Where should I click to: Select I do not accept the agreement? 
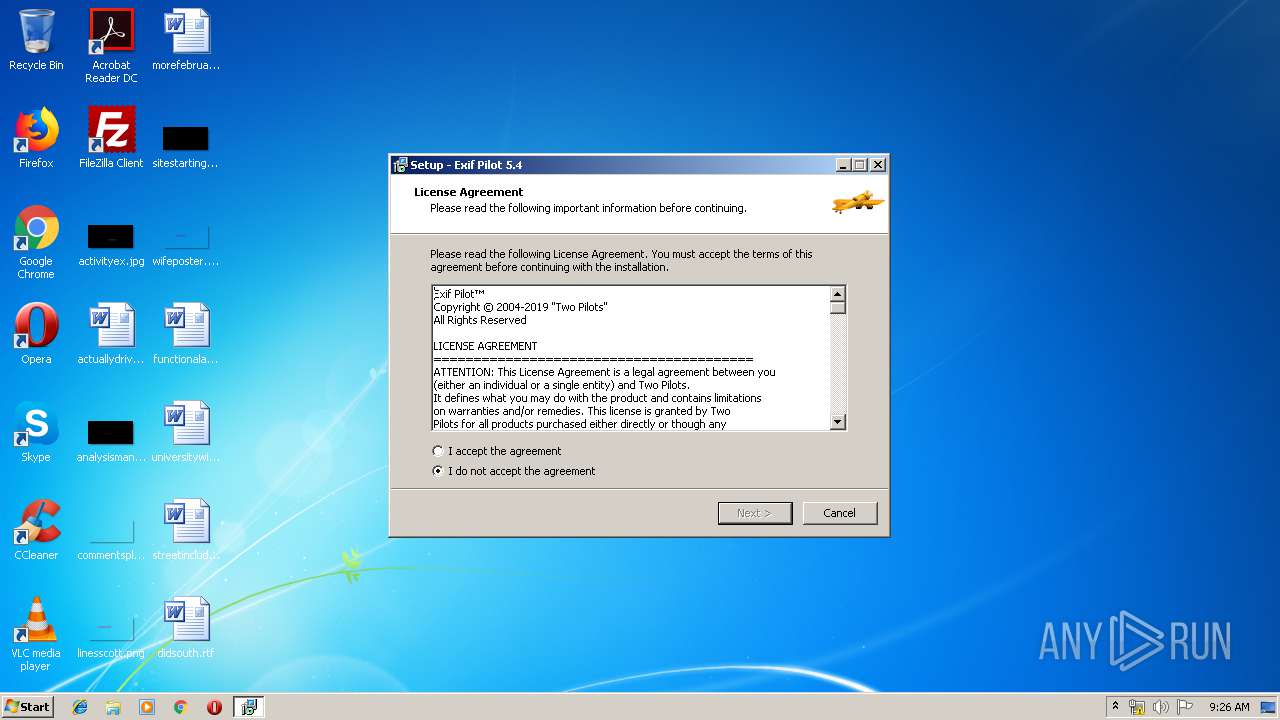(x=514, y=471)
